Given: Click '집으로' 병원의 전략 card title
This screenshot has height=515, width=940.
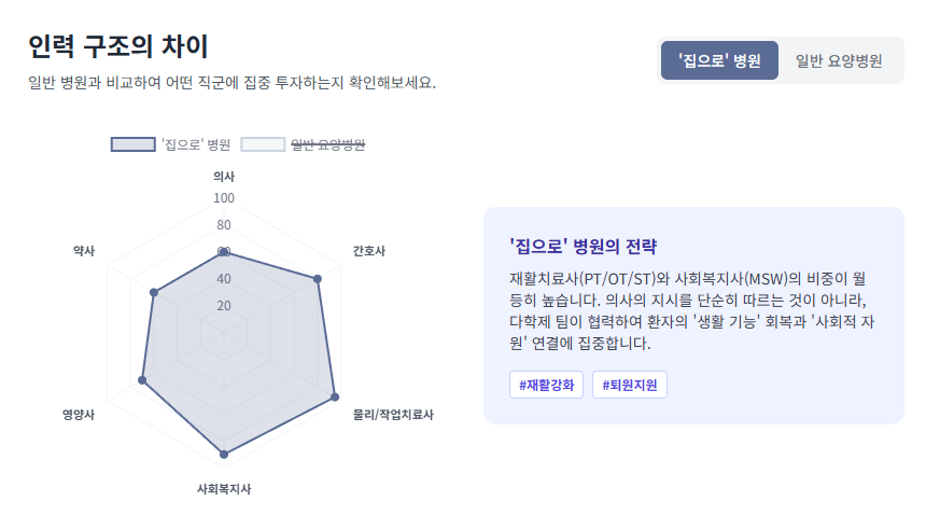Looking at the screenshot, I should click(583, 246).
